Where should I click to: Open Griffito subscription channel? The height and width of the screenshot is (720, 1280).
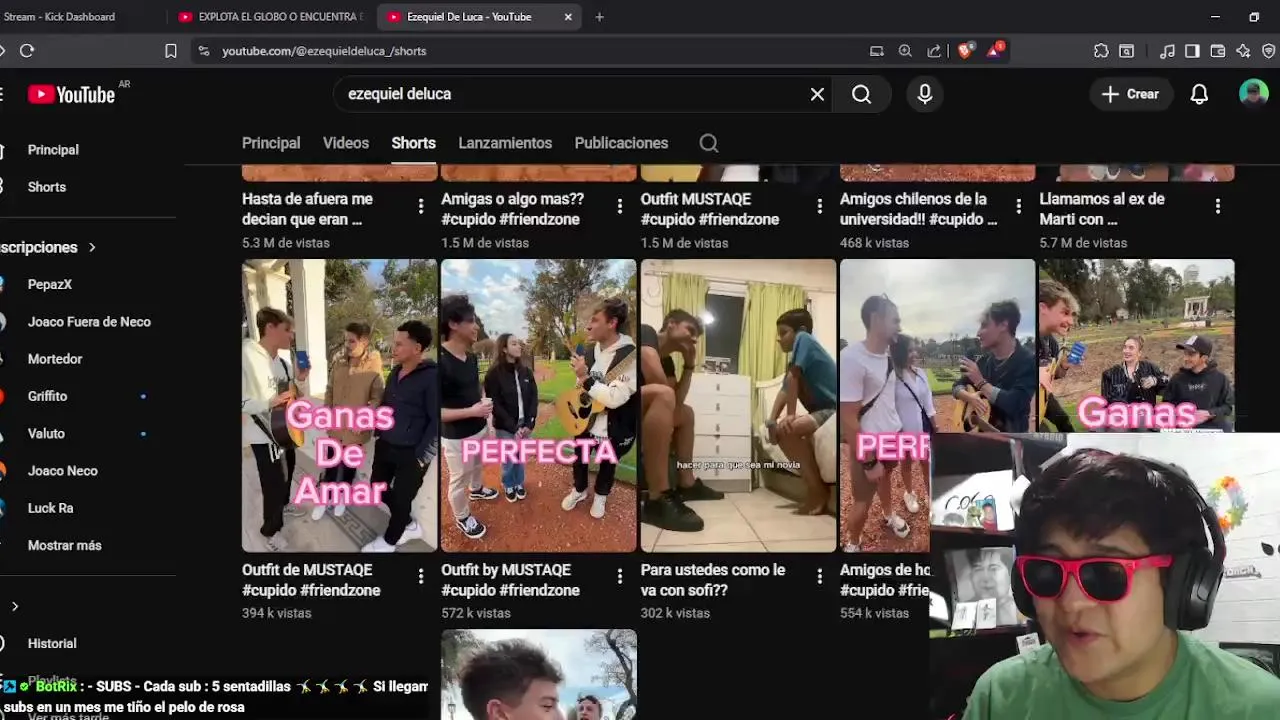(x=48, y=396)
